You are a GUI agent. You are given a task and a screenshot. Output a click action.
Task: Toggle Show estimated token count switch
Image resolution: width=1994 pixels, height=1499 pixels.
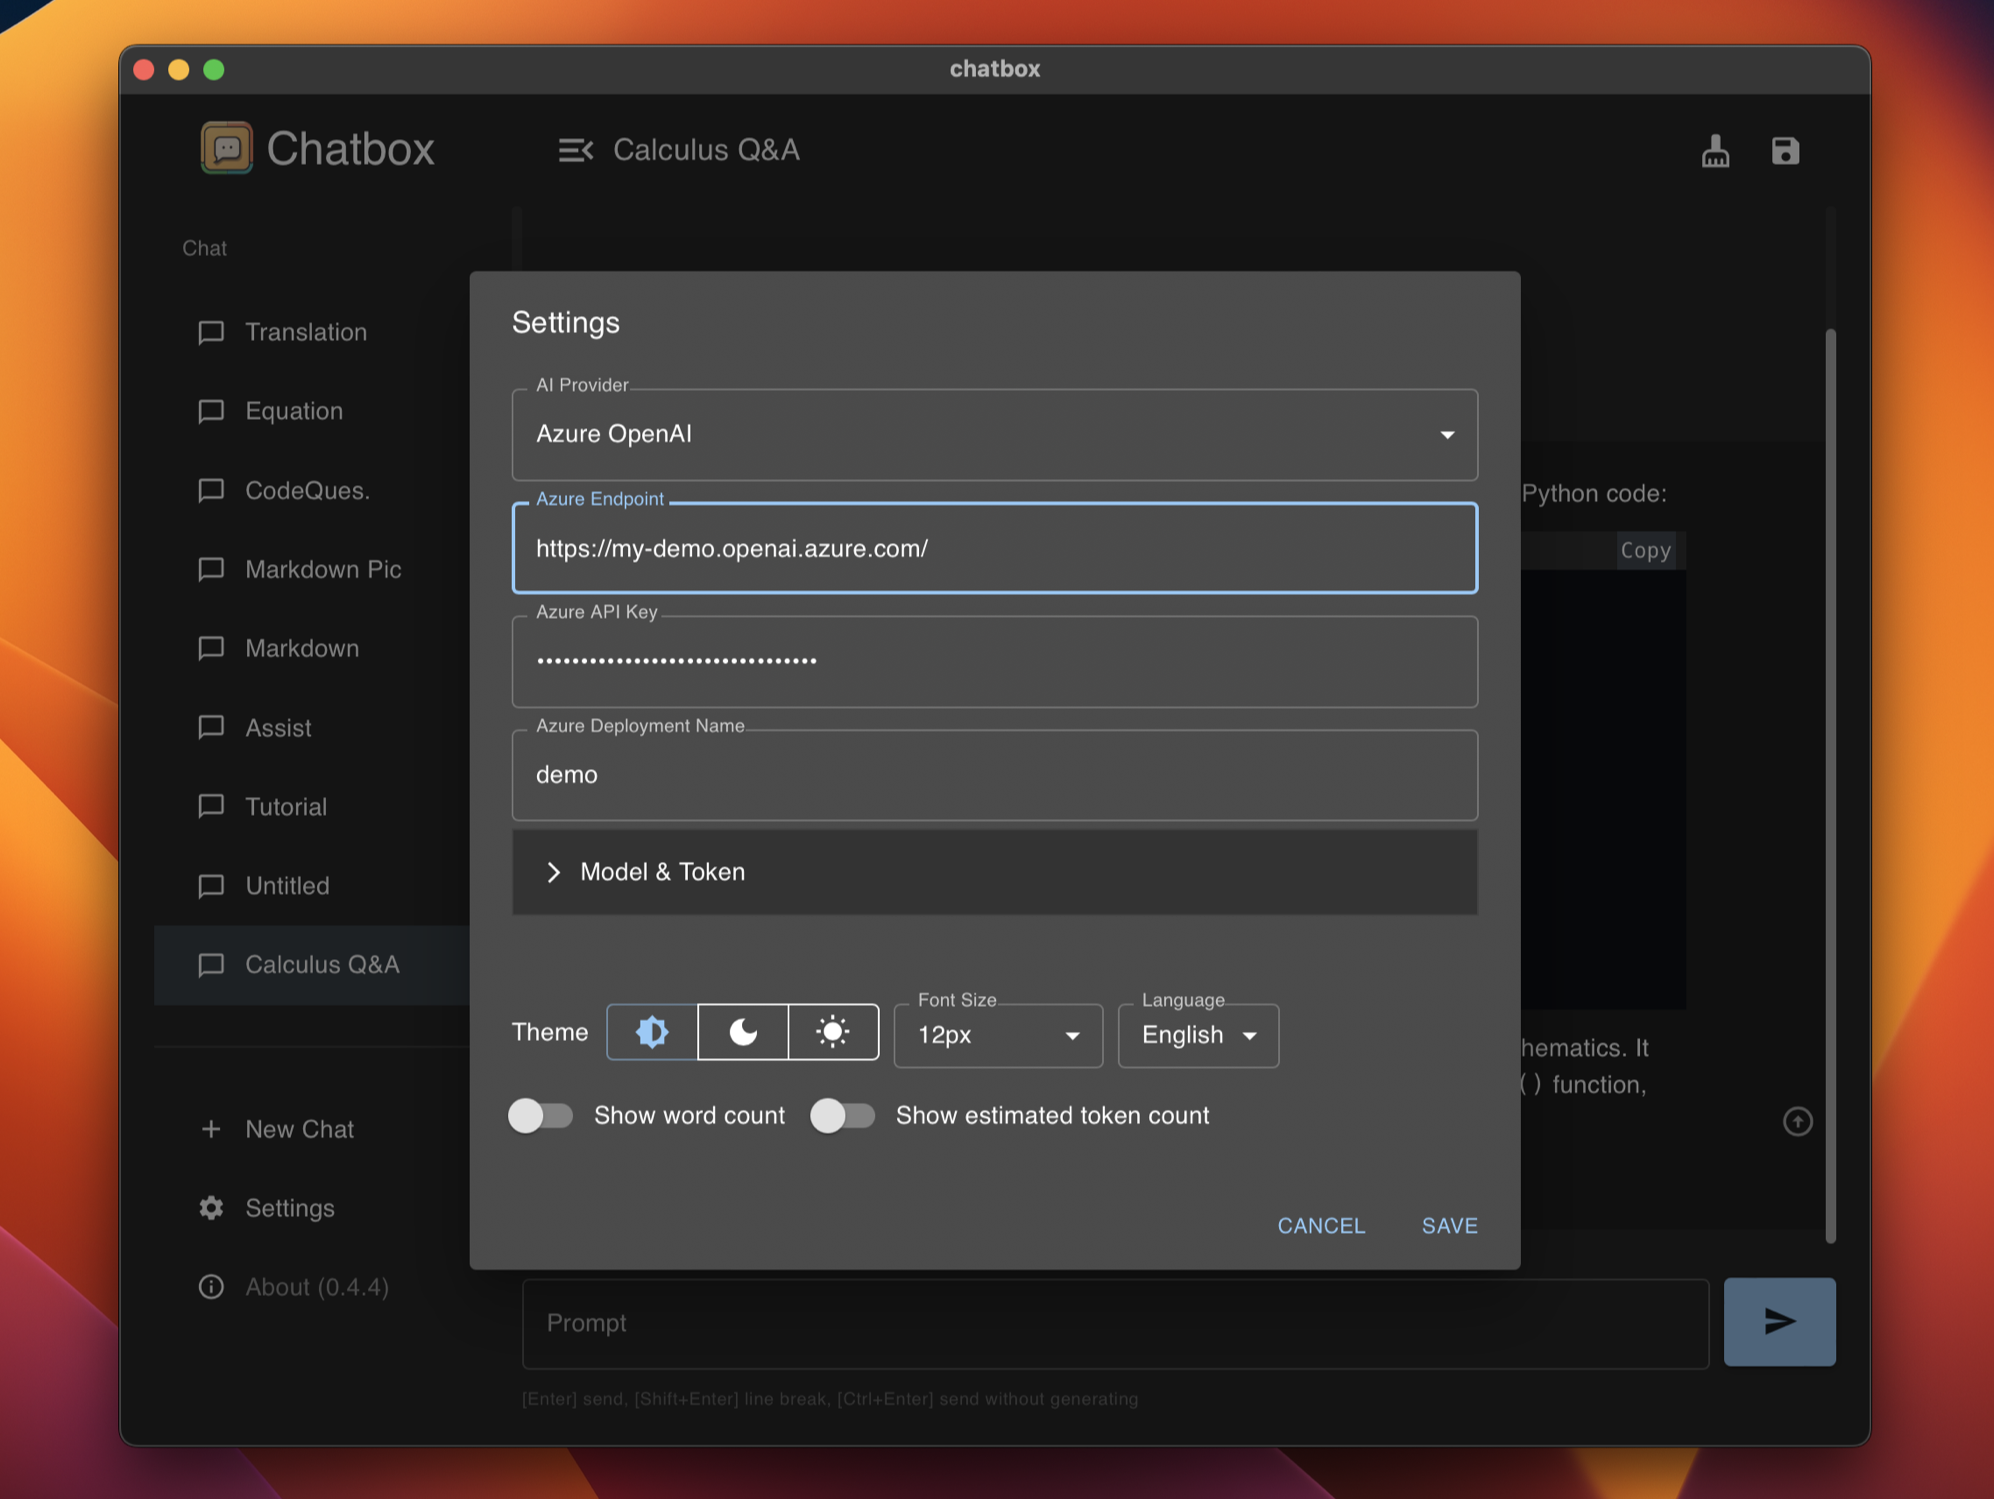pos(842,1115)
